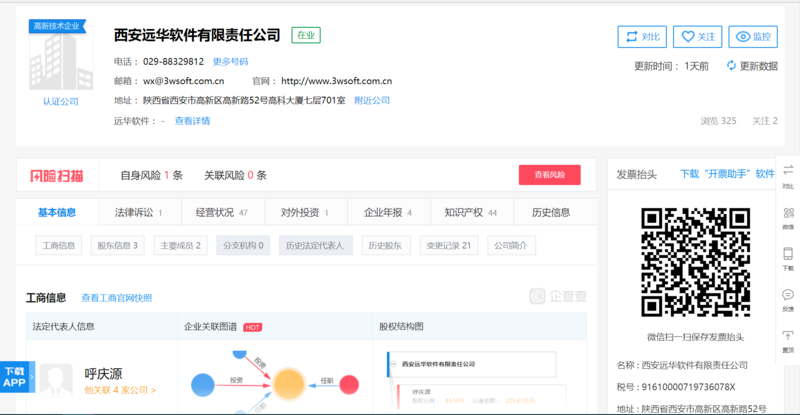The image size is (800, 415).
Task: Open the 知识产权 tab
Action: [472, 212]
